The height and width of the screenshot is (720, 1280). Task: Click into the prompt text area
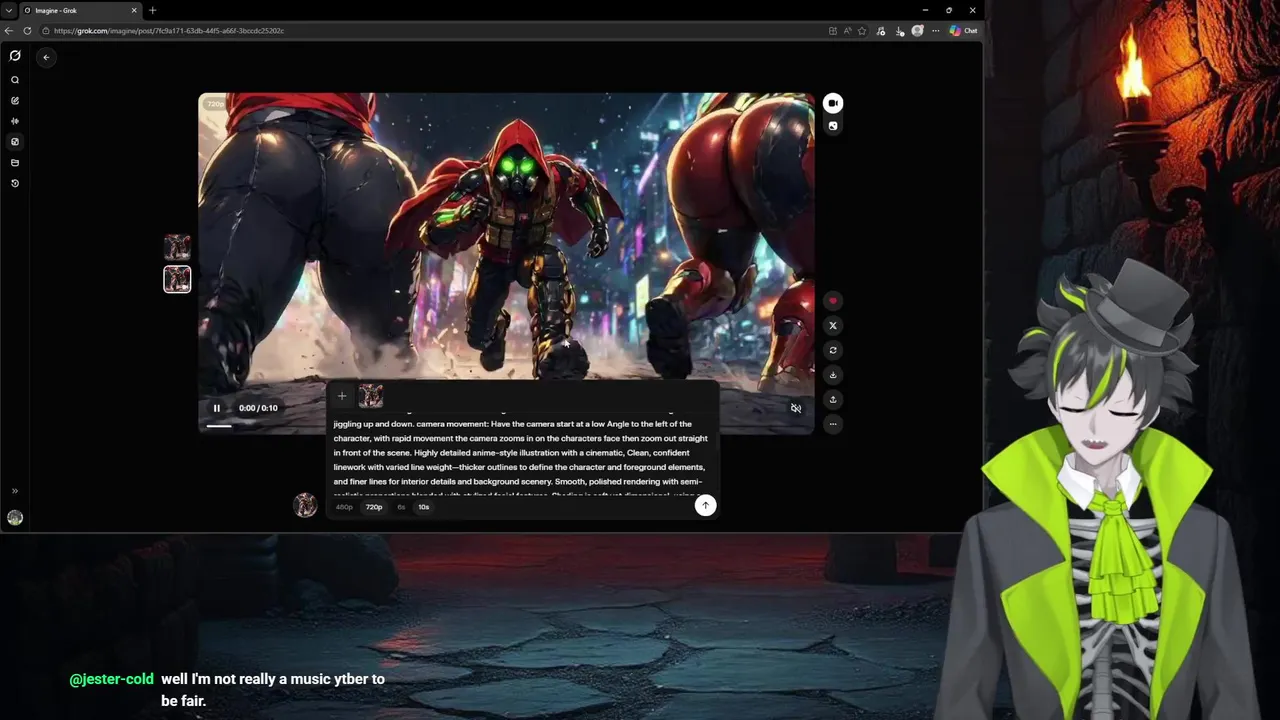click(520, 453)
